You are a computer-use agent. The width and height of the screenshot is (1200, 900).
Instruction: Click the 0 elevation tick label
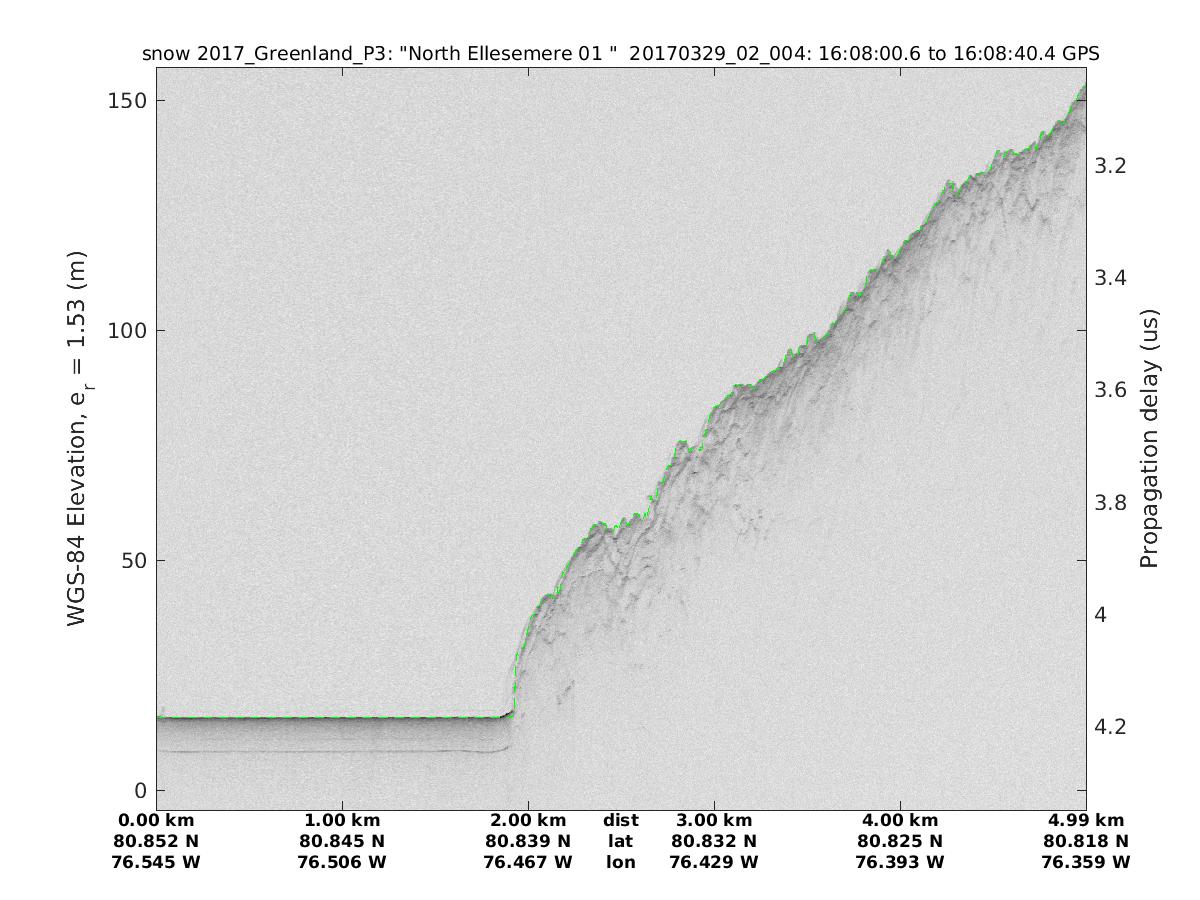coord(139,790)
